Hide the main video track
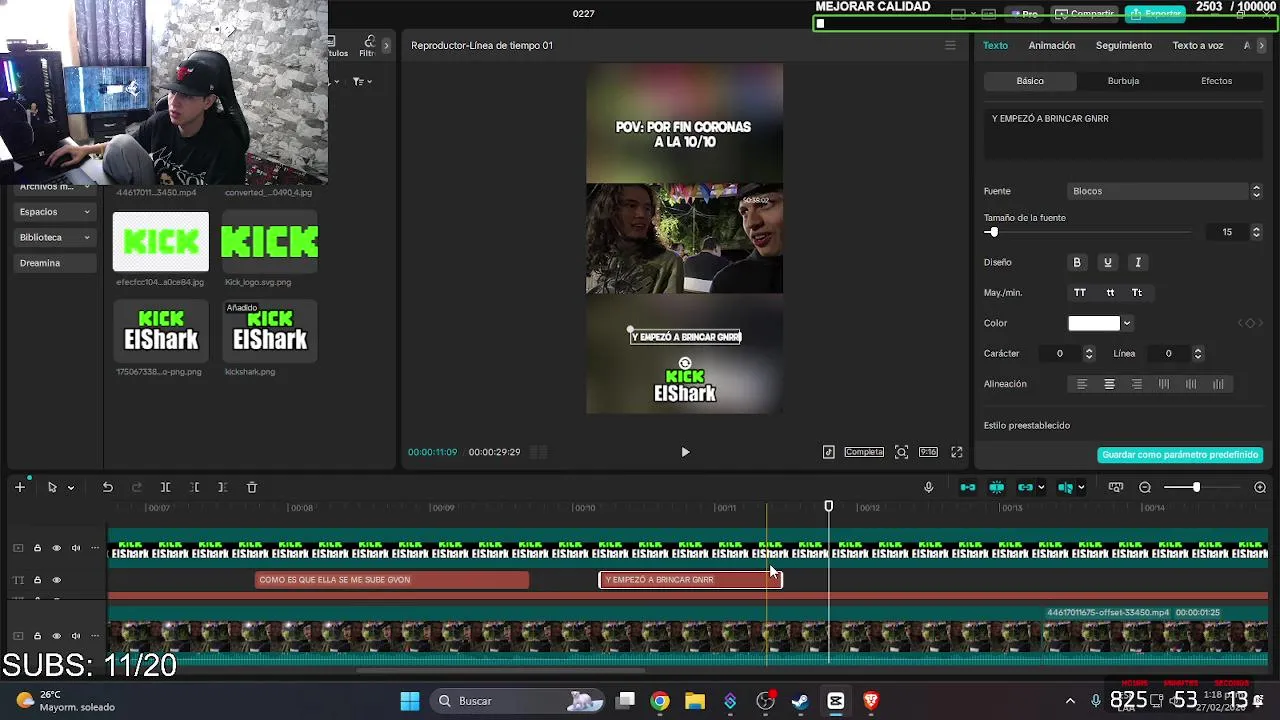Screen dimensions: 1280x720 [56, 636]
